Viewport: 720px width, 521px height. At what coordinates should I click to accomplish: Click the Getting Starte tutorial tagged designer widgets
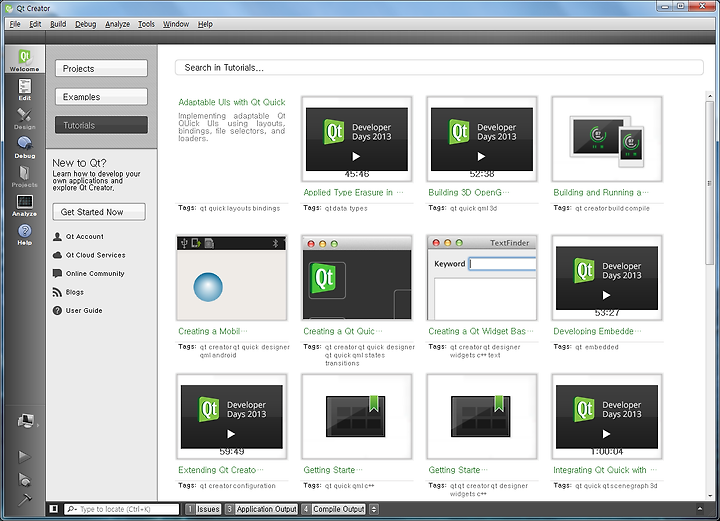pos(482,417)
